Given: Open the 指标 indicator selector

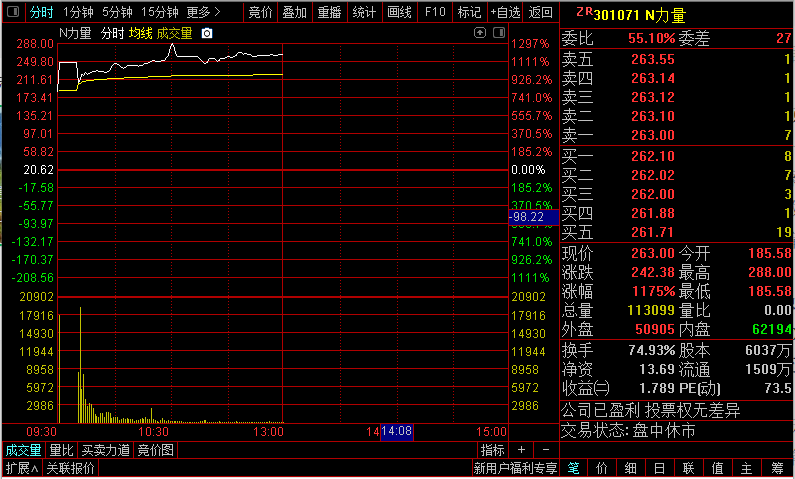Looking at the screenshot, I should point(492,450).
